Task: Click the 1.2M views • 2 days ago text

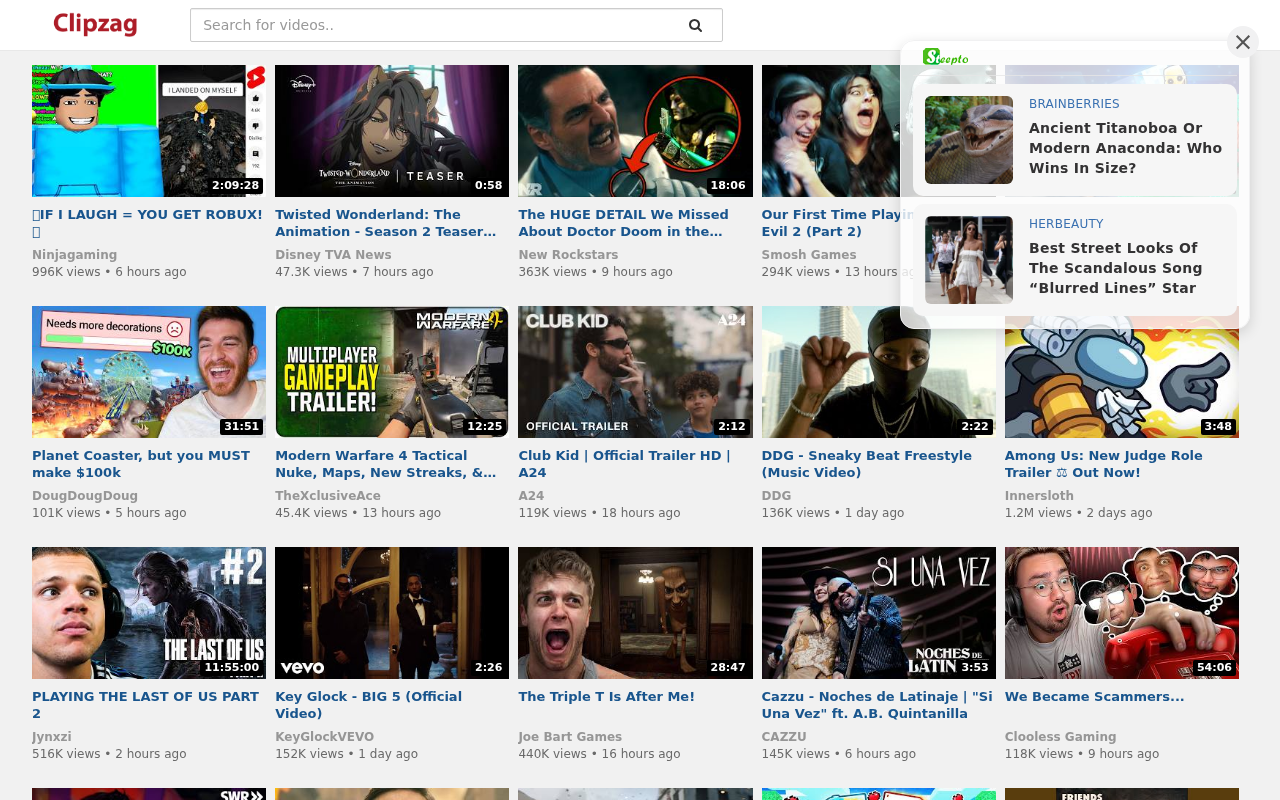Action: point(1078,513)
